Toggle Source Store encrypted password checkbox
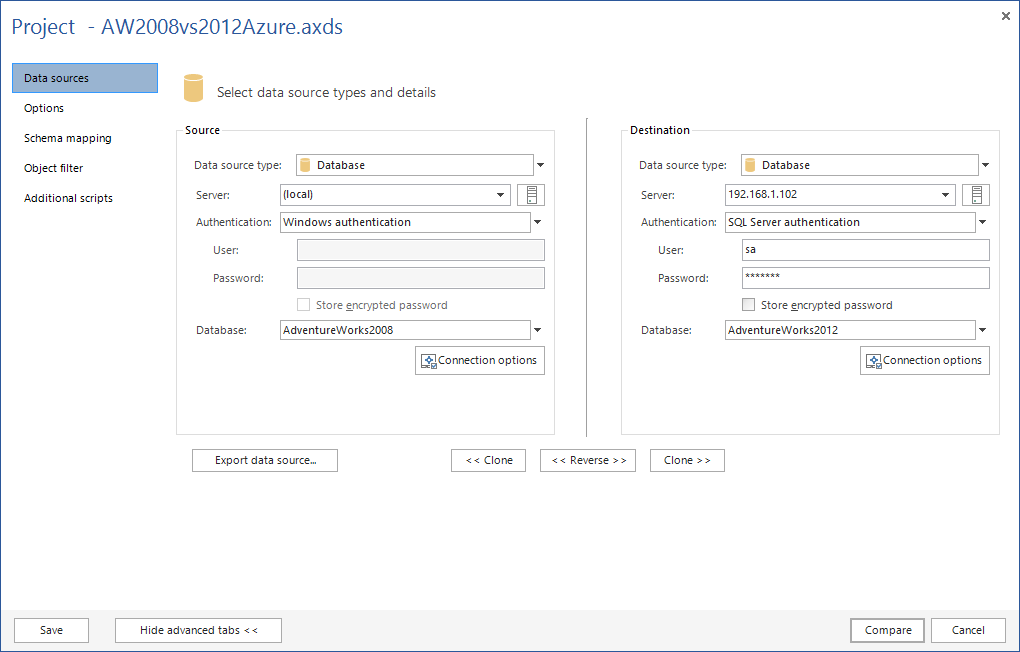Viewport: 1020px width, 652px height. click(x=303, y=305)
